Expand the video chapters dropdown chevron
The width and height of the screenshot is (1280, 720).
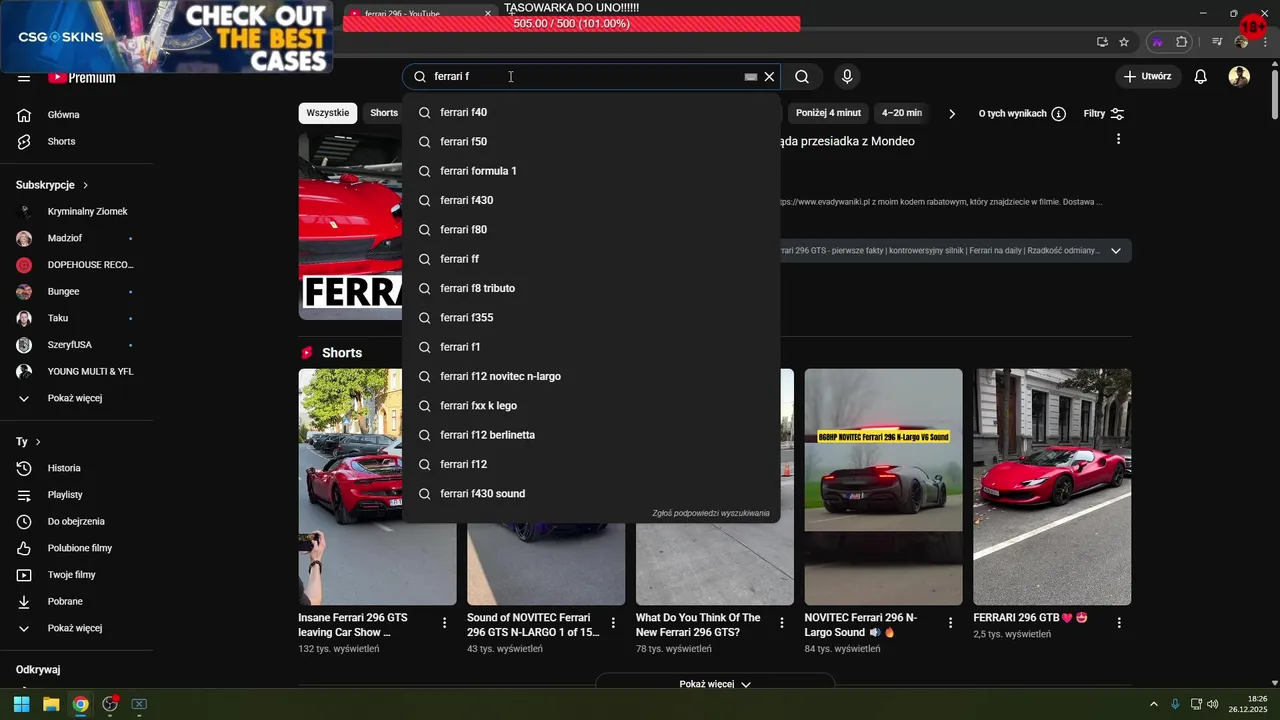coord(1116,251)
